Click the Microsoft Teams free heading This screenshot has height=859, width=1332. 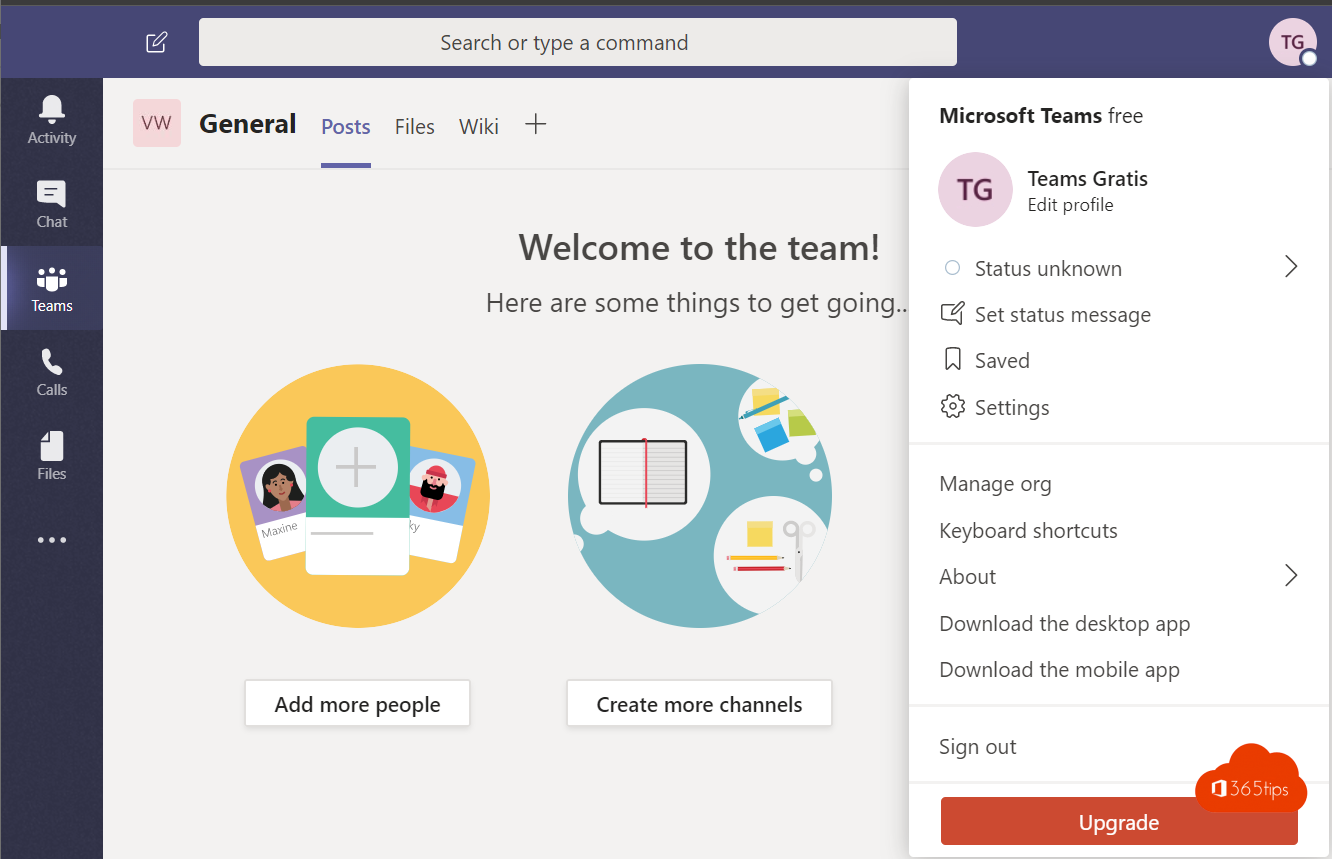coord(1041,116)
